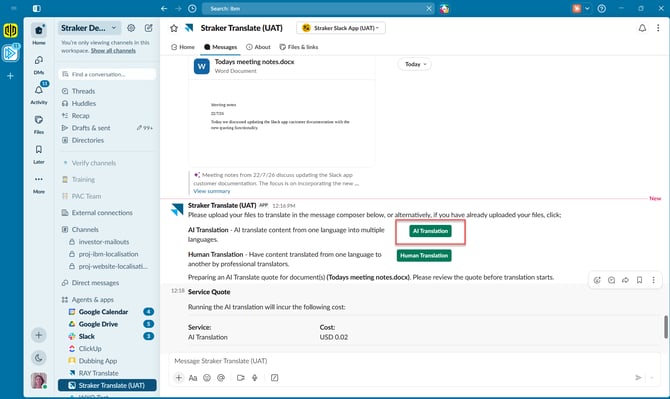Toggle text formatting Aa icon

click(x=193, y=378)
